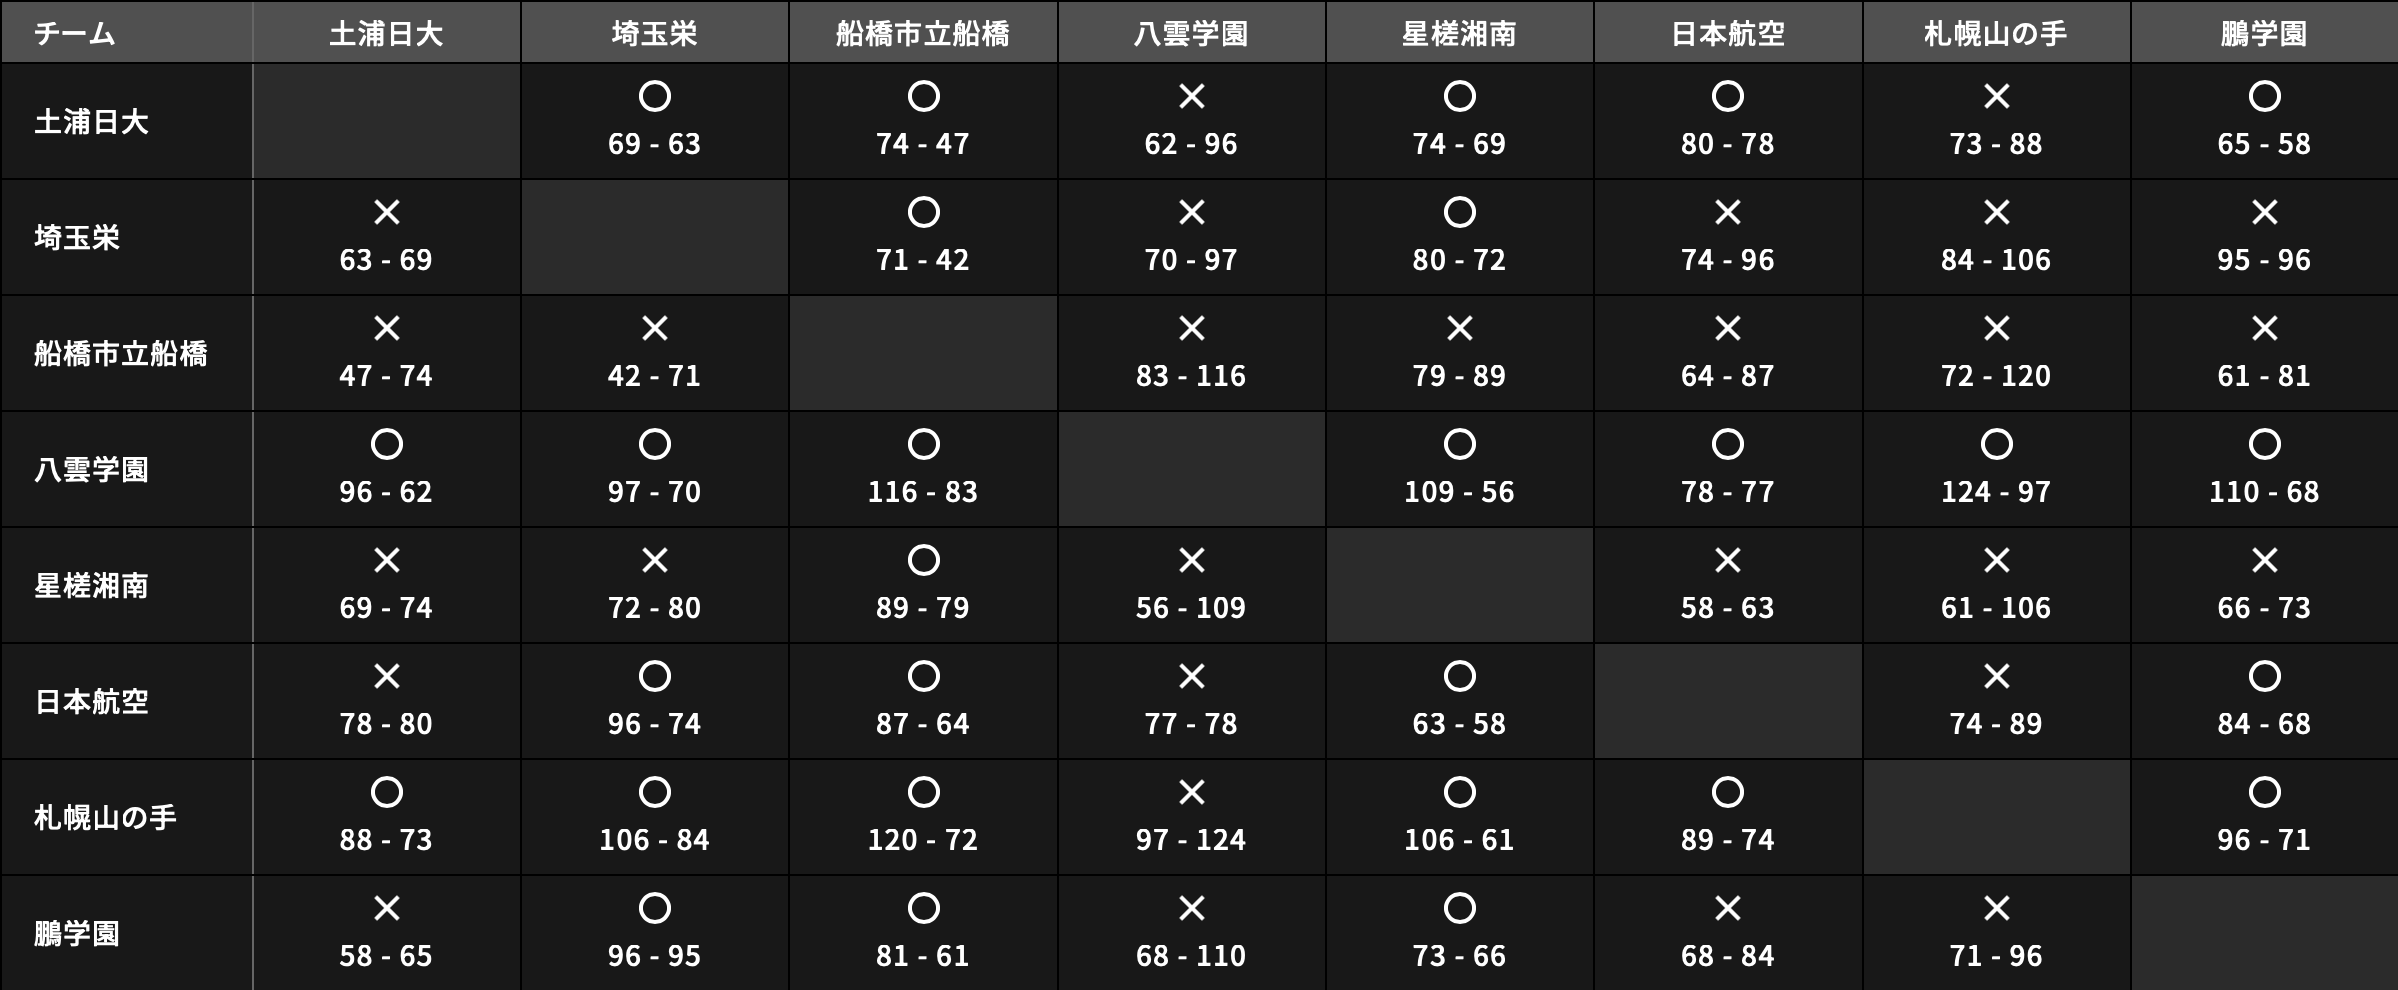Viewport: 2398px width, 990px height.
Task: Click the チーム header cell
Action: click(75, 34)
